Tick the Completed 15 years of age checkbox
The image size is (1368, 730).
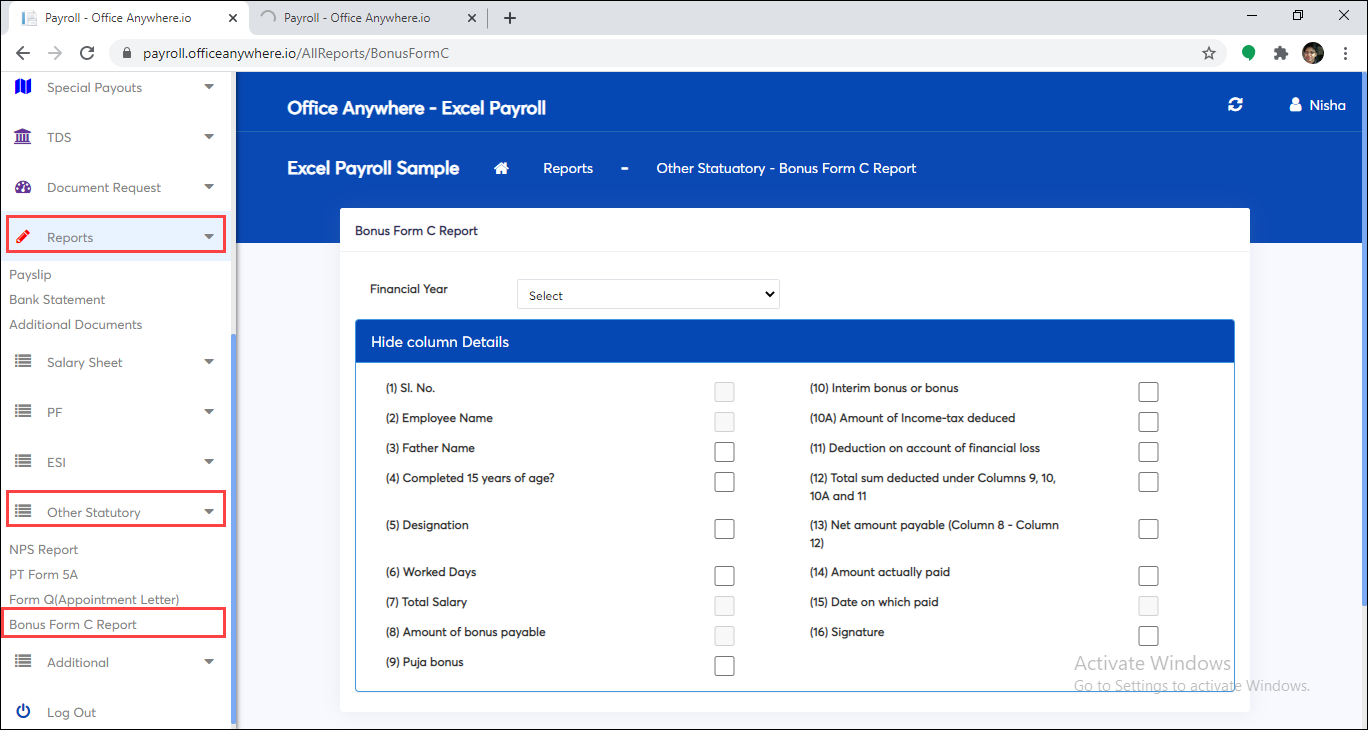(725, 482)
